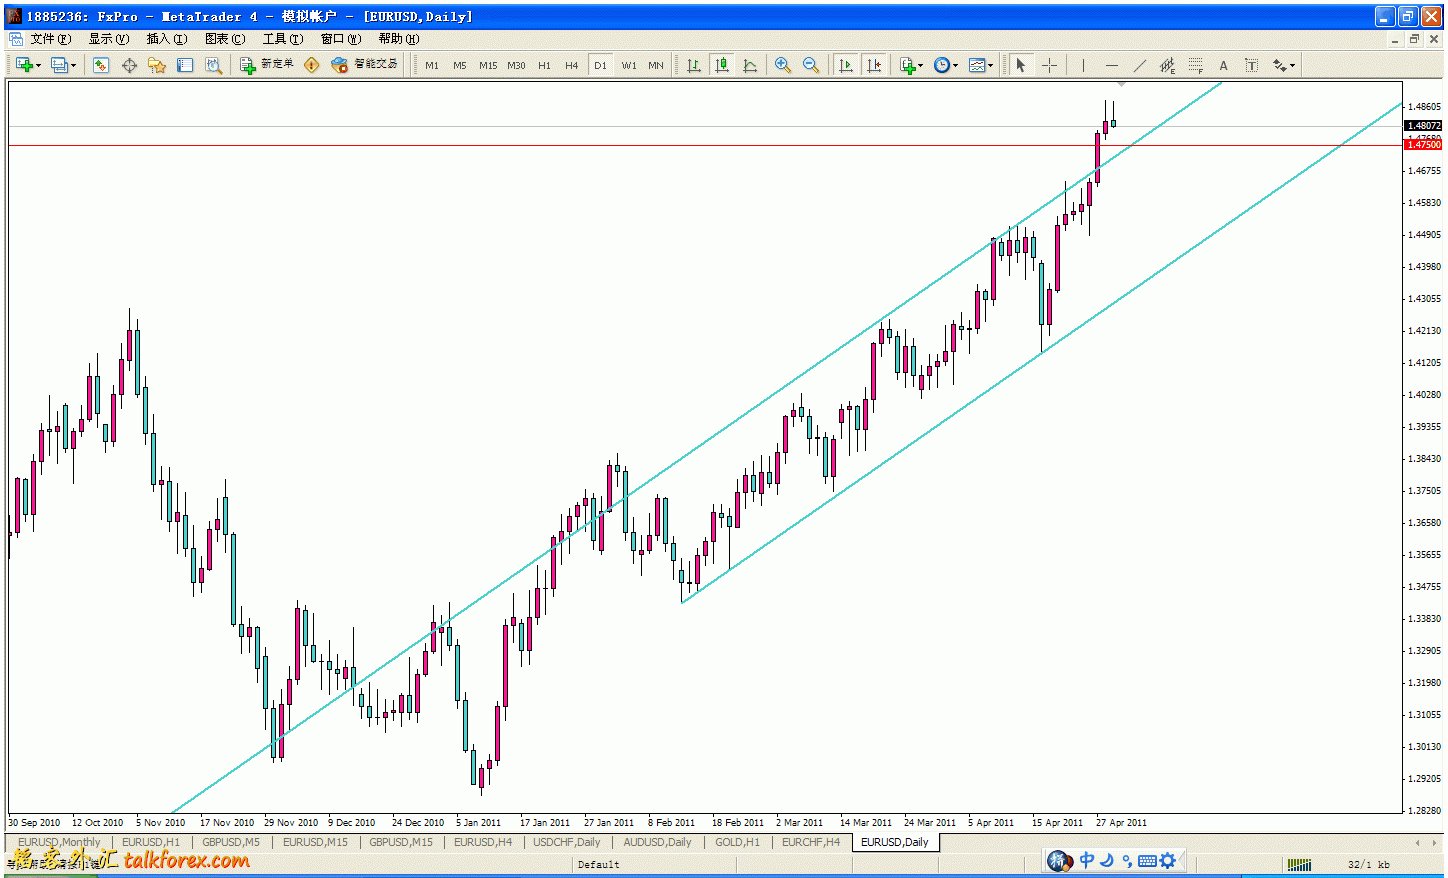Open the 窗口(W) menu

pyautogui.click(x=341, y=39)
